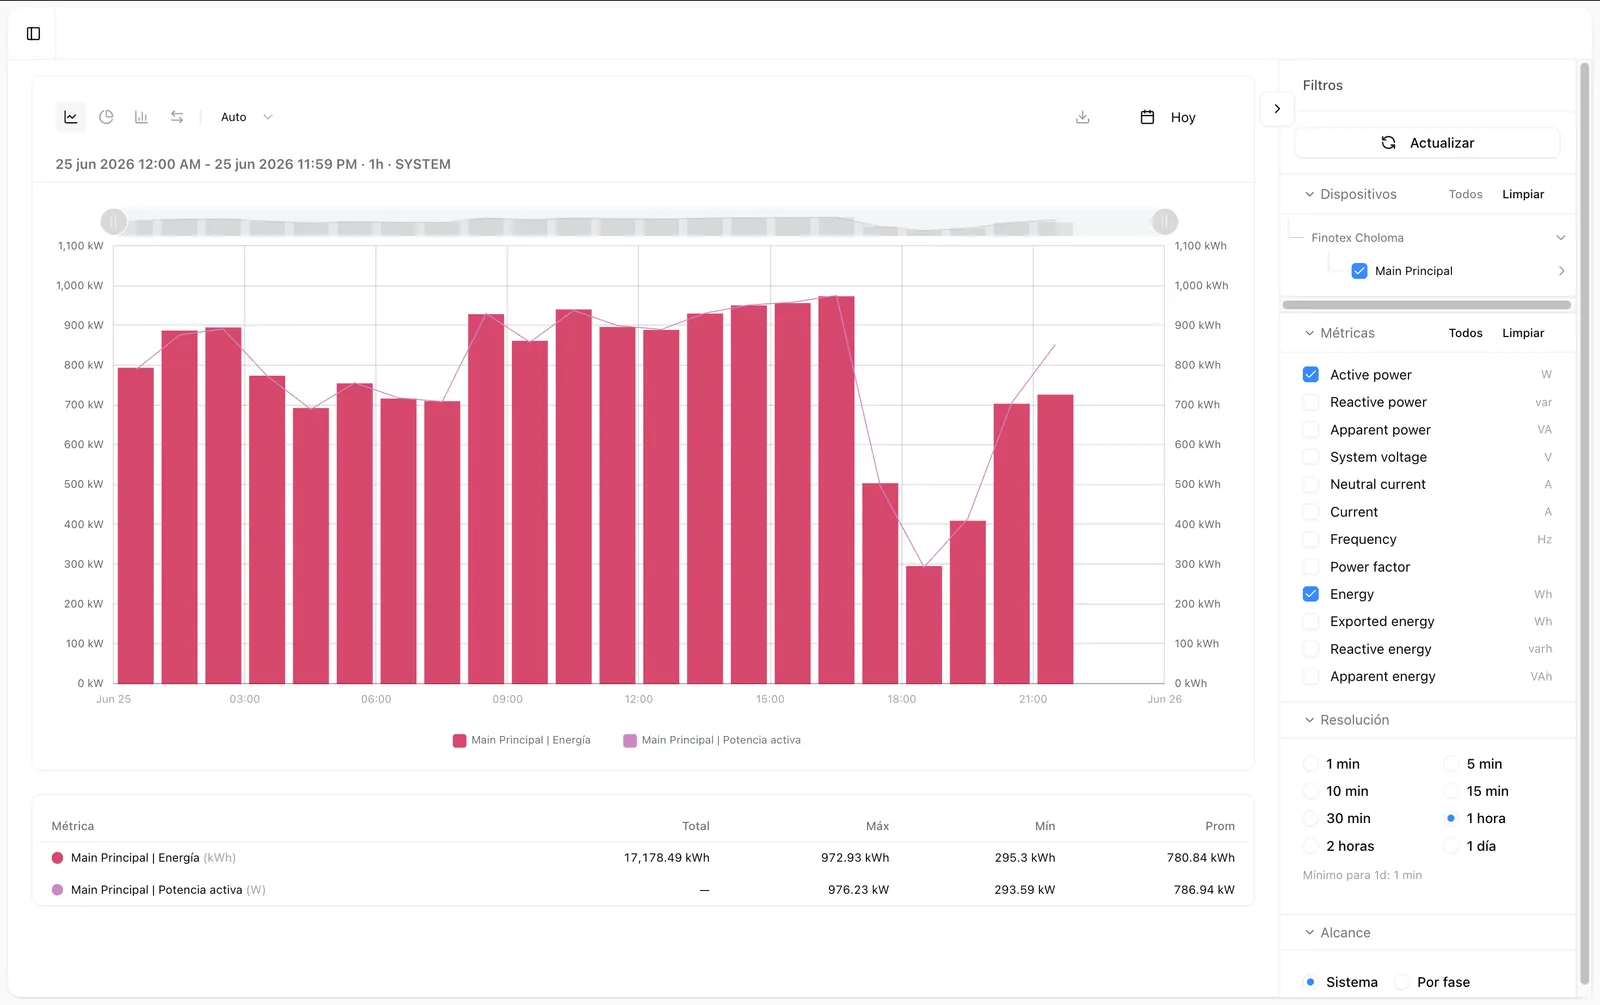Image resolution: width=1600 pixels, height=1005 pixels.
Task: Expand the Finotex Choloma dropdown
Action: [1560, 238]
